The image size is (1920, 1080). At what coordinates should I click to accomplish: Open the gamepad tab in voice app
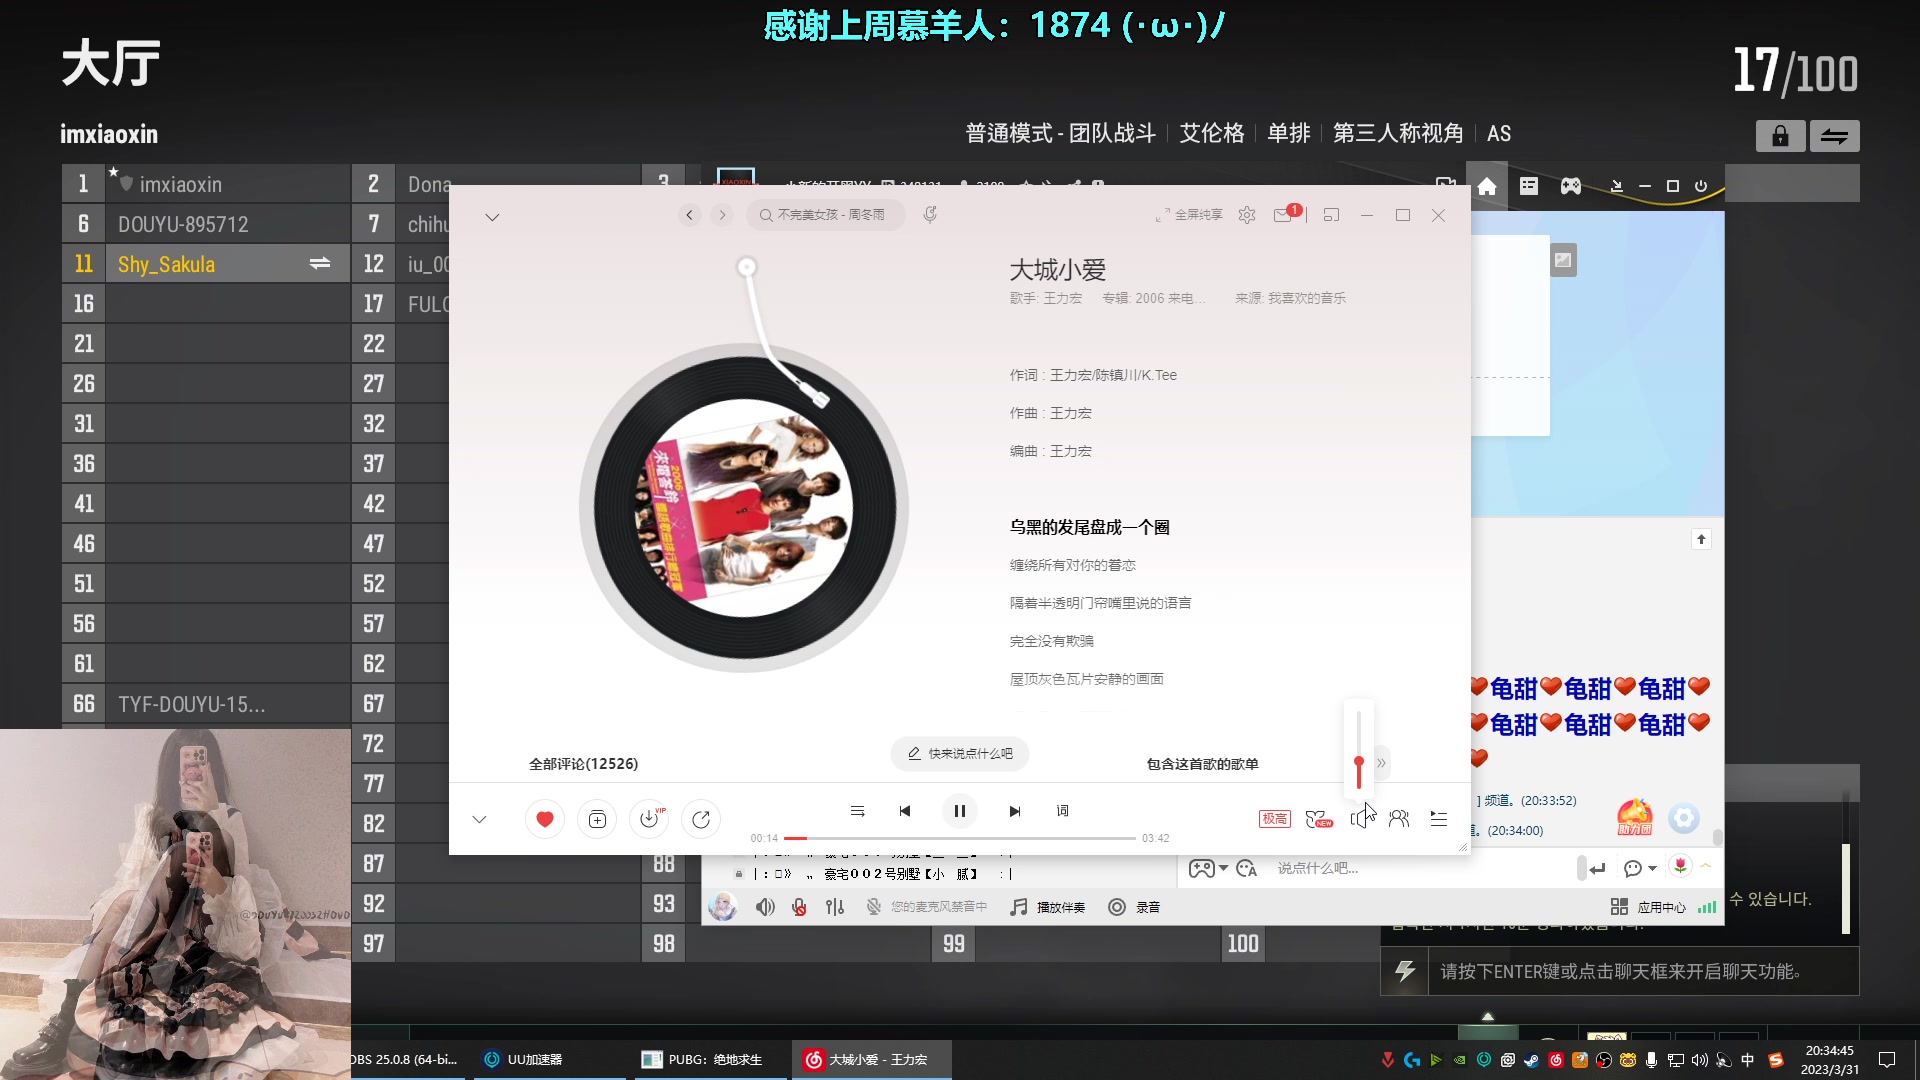point(1571,186)
